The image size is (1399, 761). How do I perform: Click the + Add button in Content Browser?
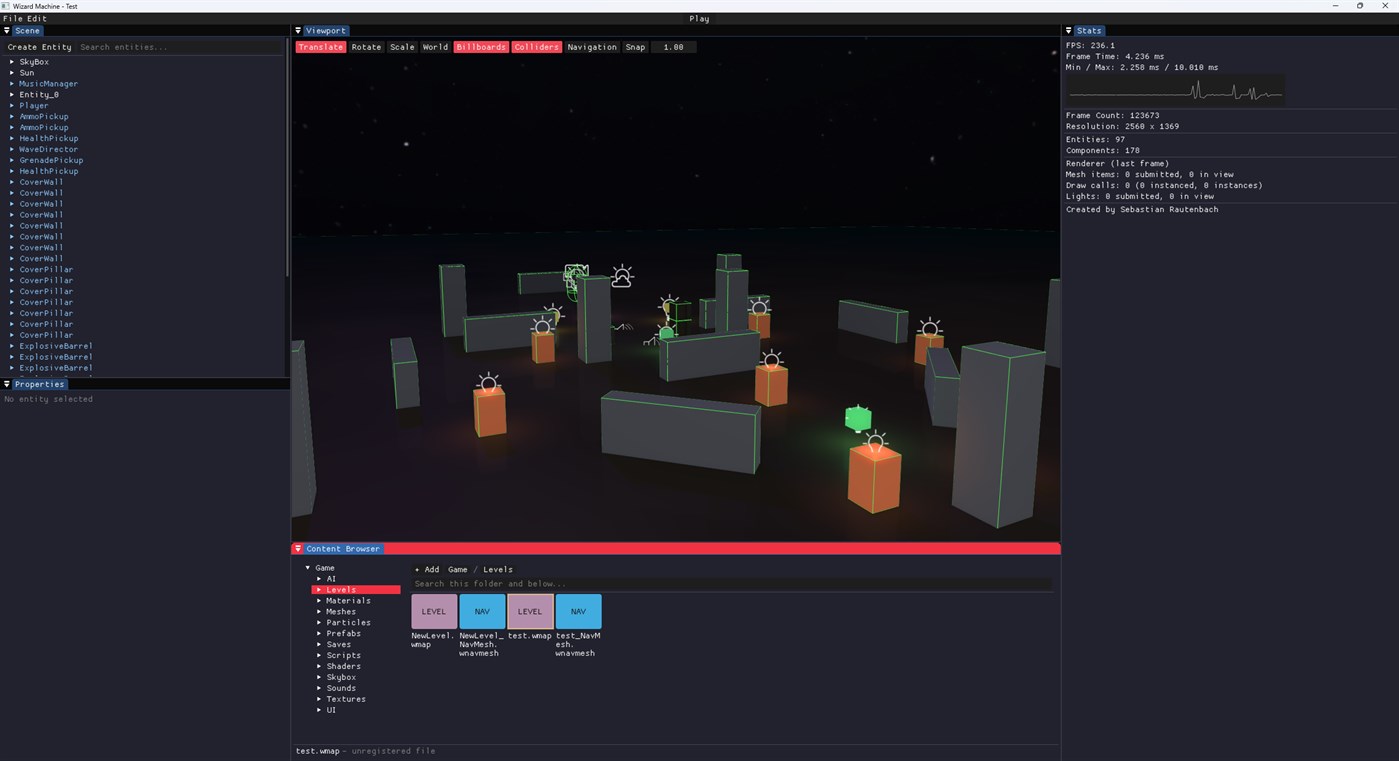(427, 569)
